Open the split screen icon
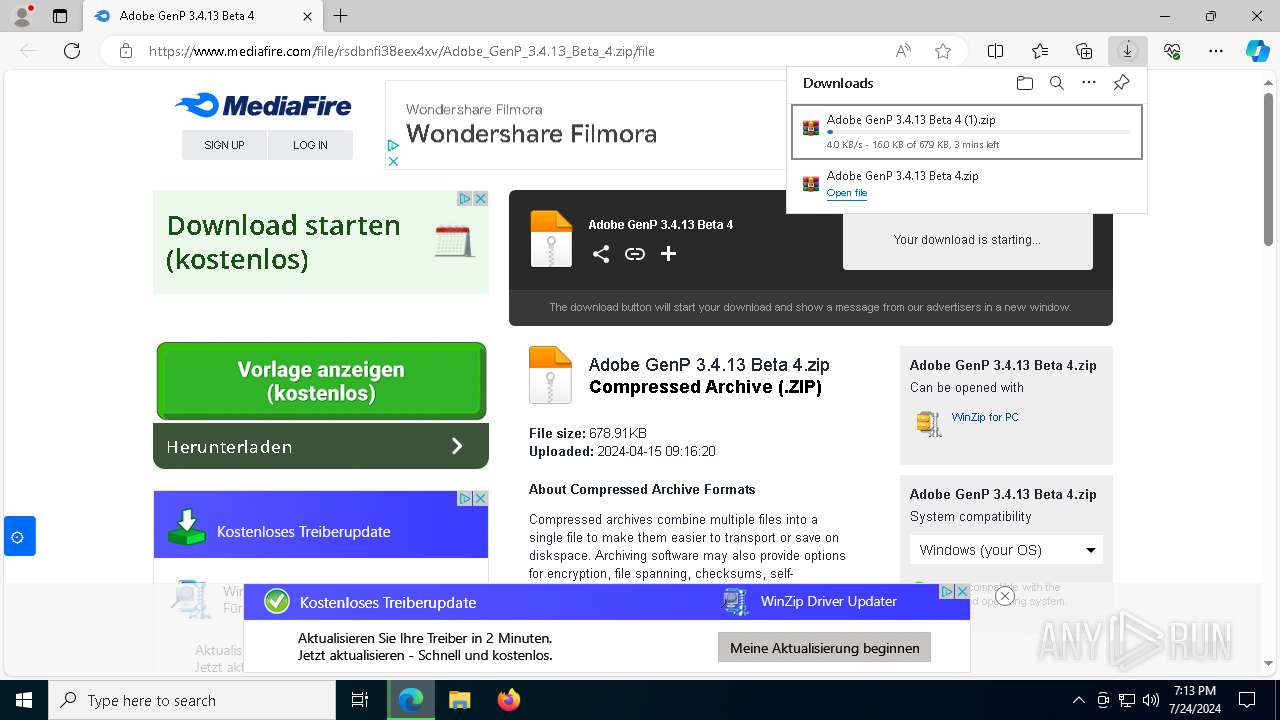Viewport: 1280px width, 720px height. pos(996,51)
